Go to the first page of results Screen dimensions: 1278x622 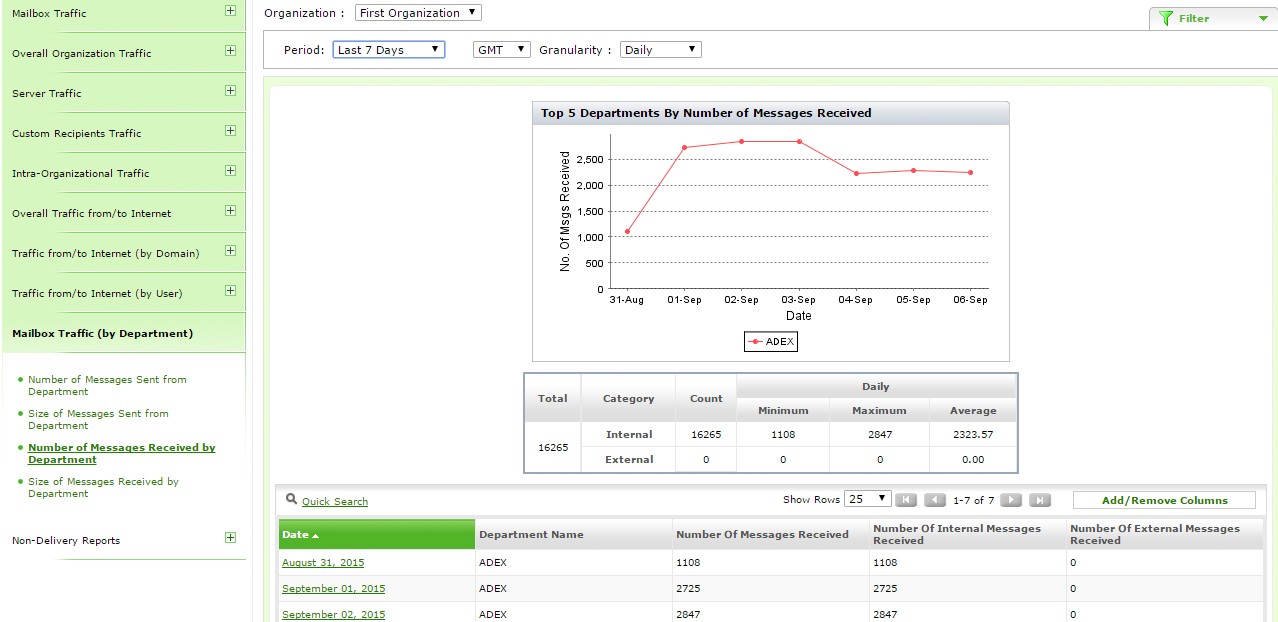(x=906, y=500)
